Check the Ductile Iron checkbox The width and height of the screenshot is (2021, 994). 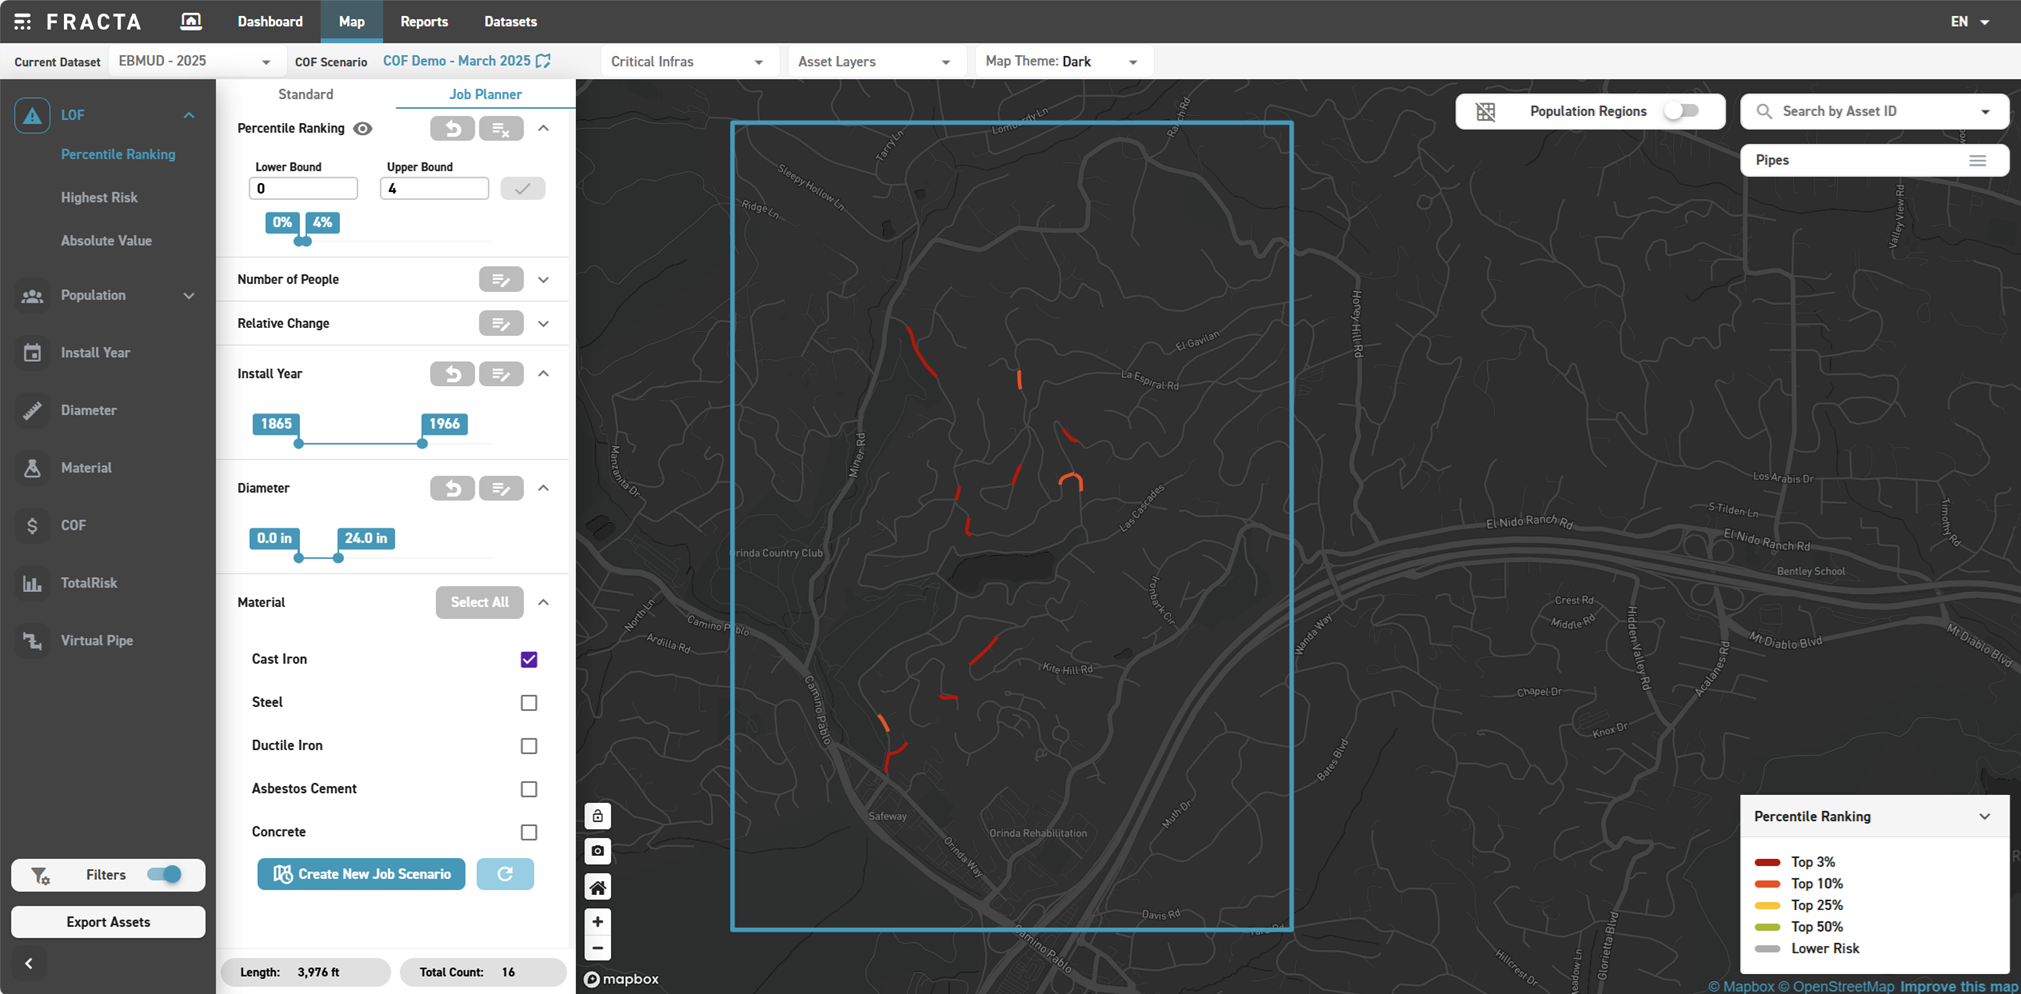tap(529, 746)
